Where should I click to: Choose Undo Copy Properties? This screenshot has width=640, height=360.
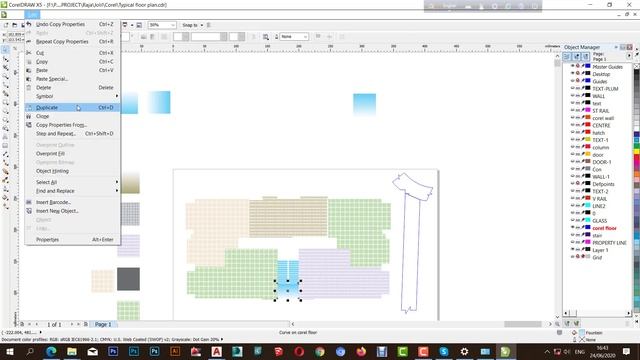point(72,24)
